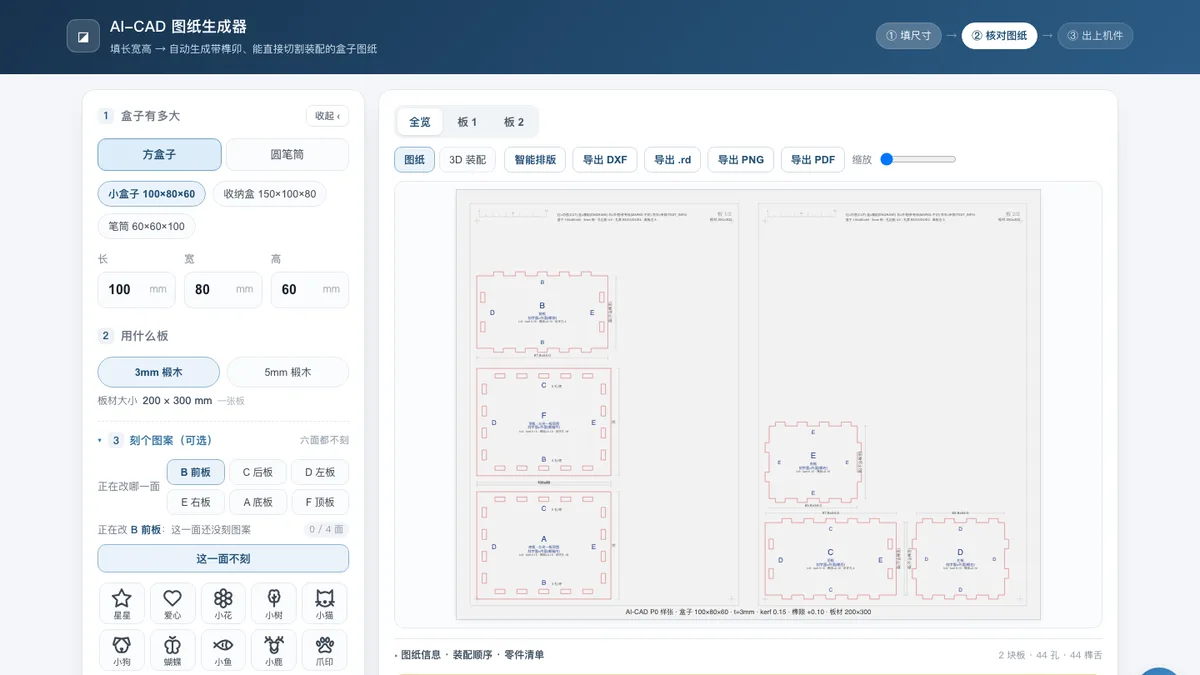This screenshot has width=1200, height=675.
Task: Select F 顶板 face
Action: (320, 502)
